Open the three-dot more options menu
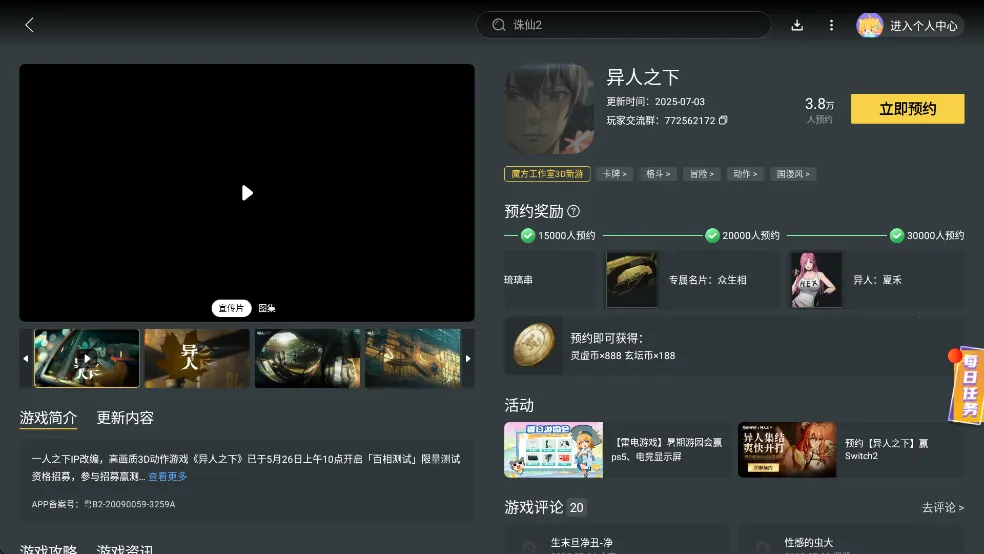The width and height of the screenshot is (984, 554). pyautogui.click(x=831, y=25)
